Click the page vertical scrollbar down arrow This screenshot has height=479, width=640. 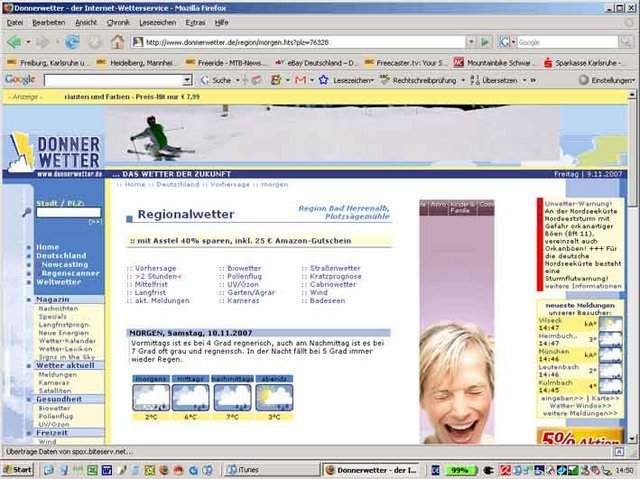(x=632, y=439)
